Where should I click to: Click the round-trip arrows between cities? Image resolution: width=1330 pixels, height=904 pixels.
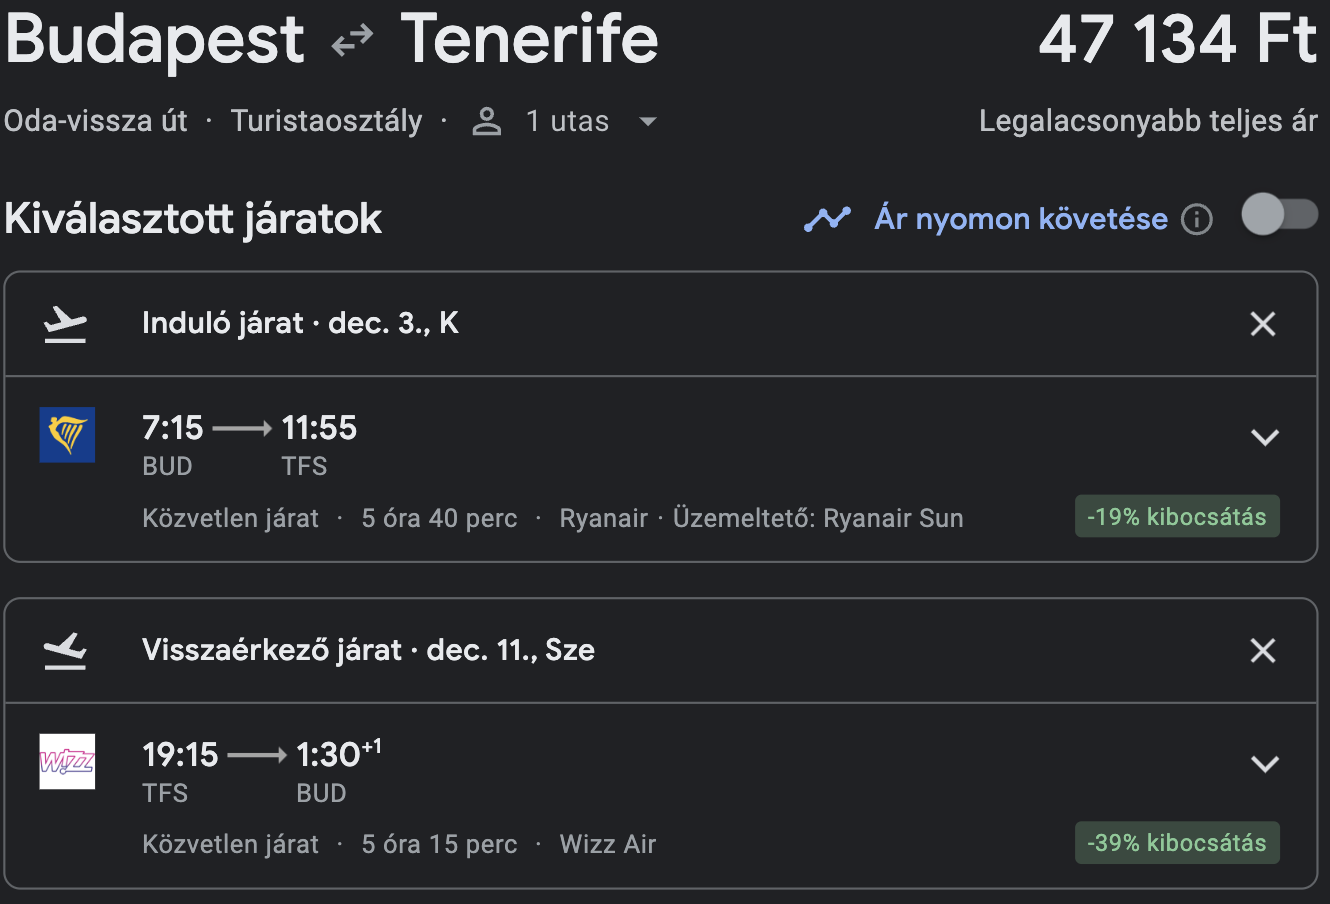[x=352, y=41]
